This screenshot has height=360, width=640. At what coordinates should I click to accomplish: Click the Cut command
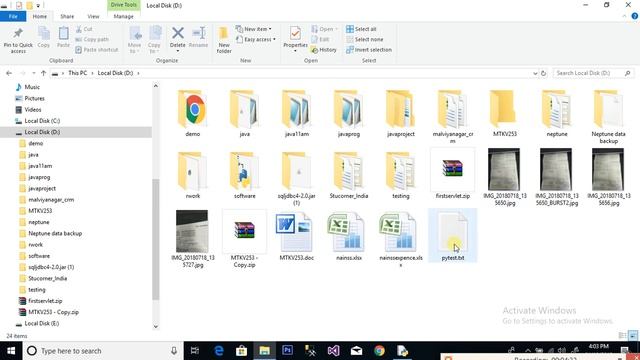tap(84, 29)
